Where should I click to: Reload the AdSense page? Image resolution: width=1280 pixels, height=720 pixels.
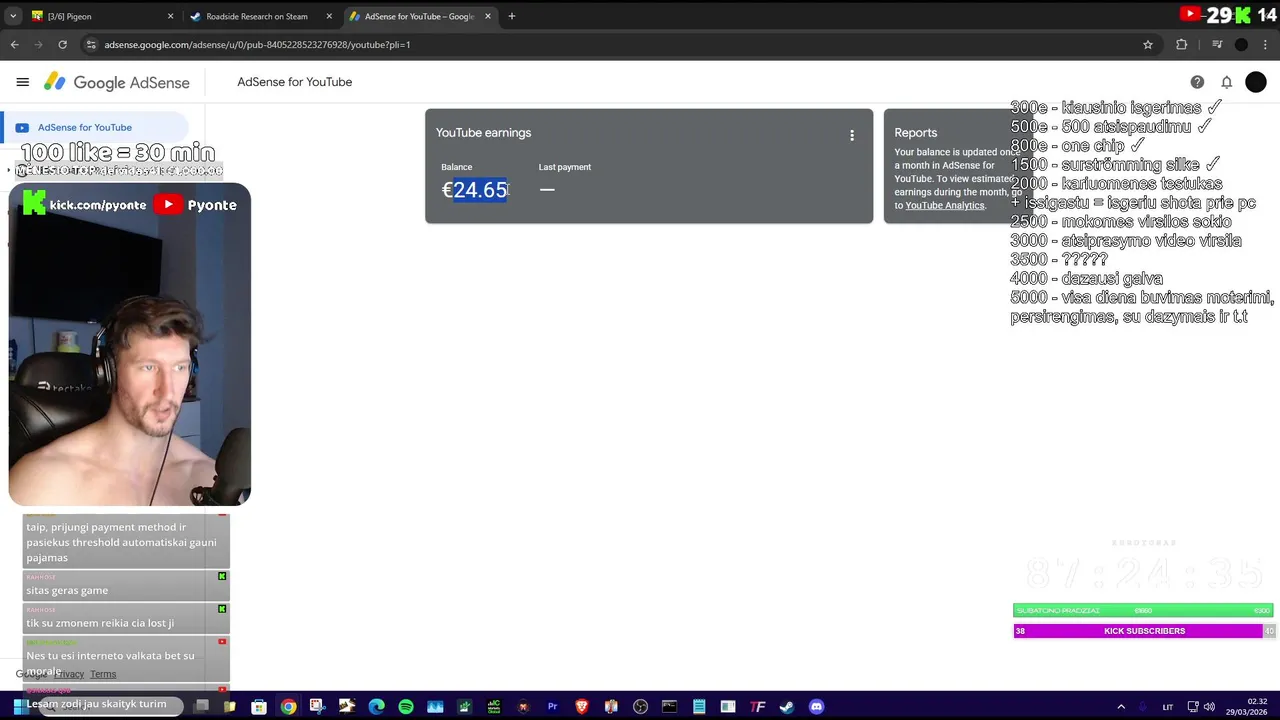[62, 44]
